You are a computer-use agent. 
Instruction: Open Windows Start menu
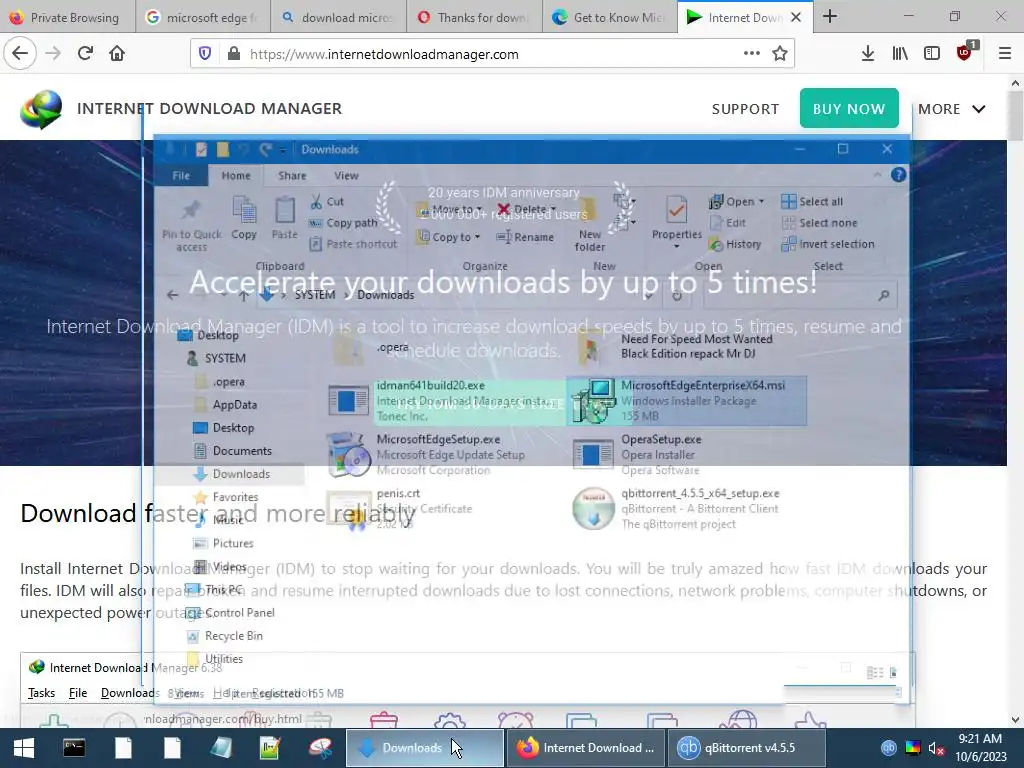tap(24, 748)
